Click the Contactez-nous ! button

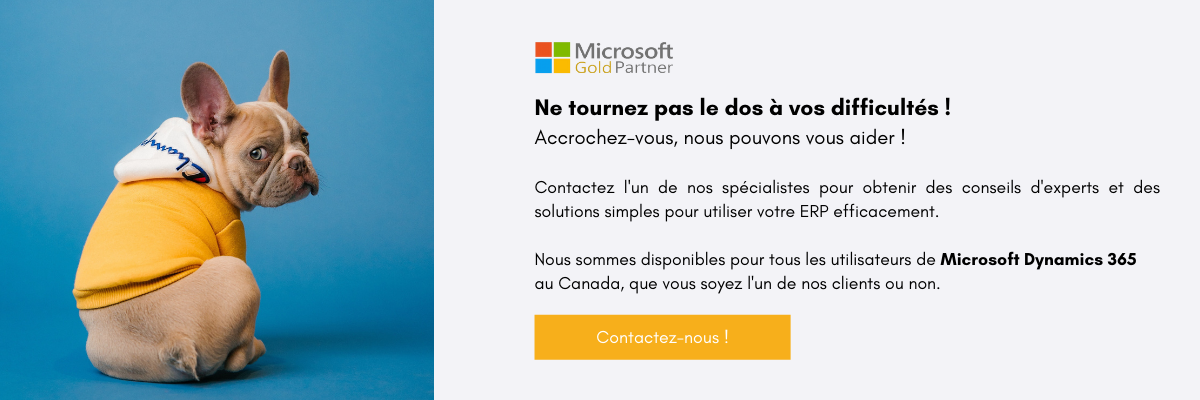point(662,337)
